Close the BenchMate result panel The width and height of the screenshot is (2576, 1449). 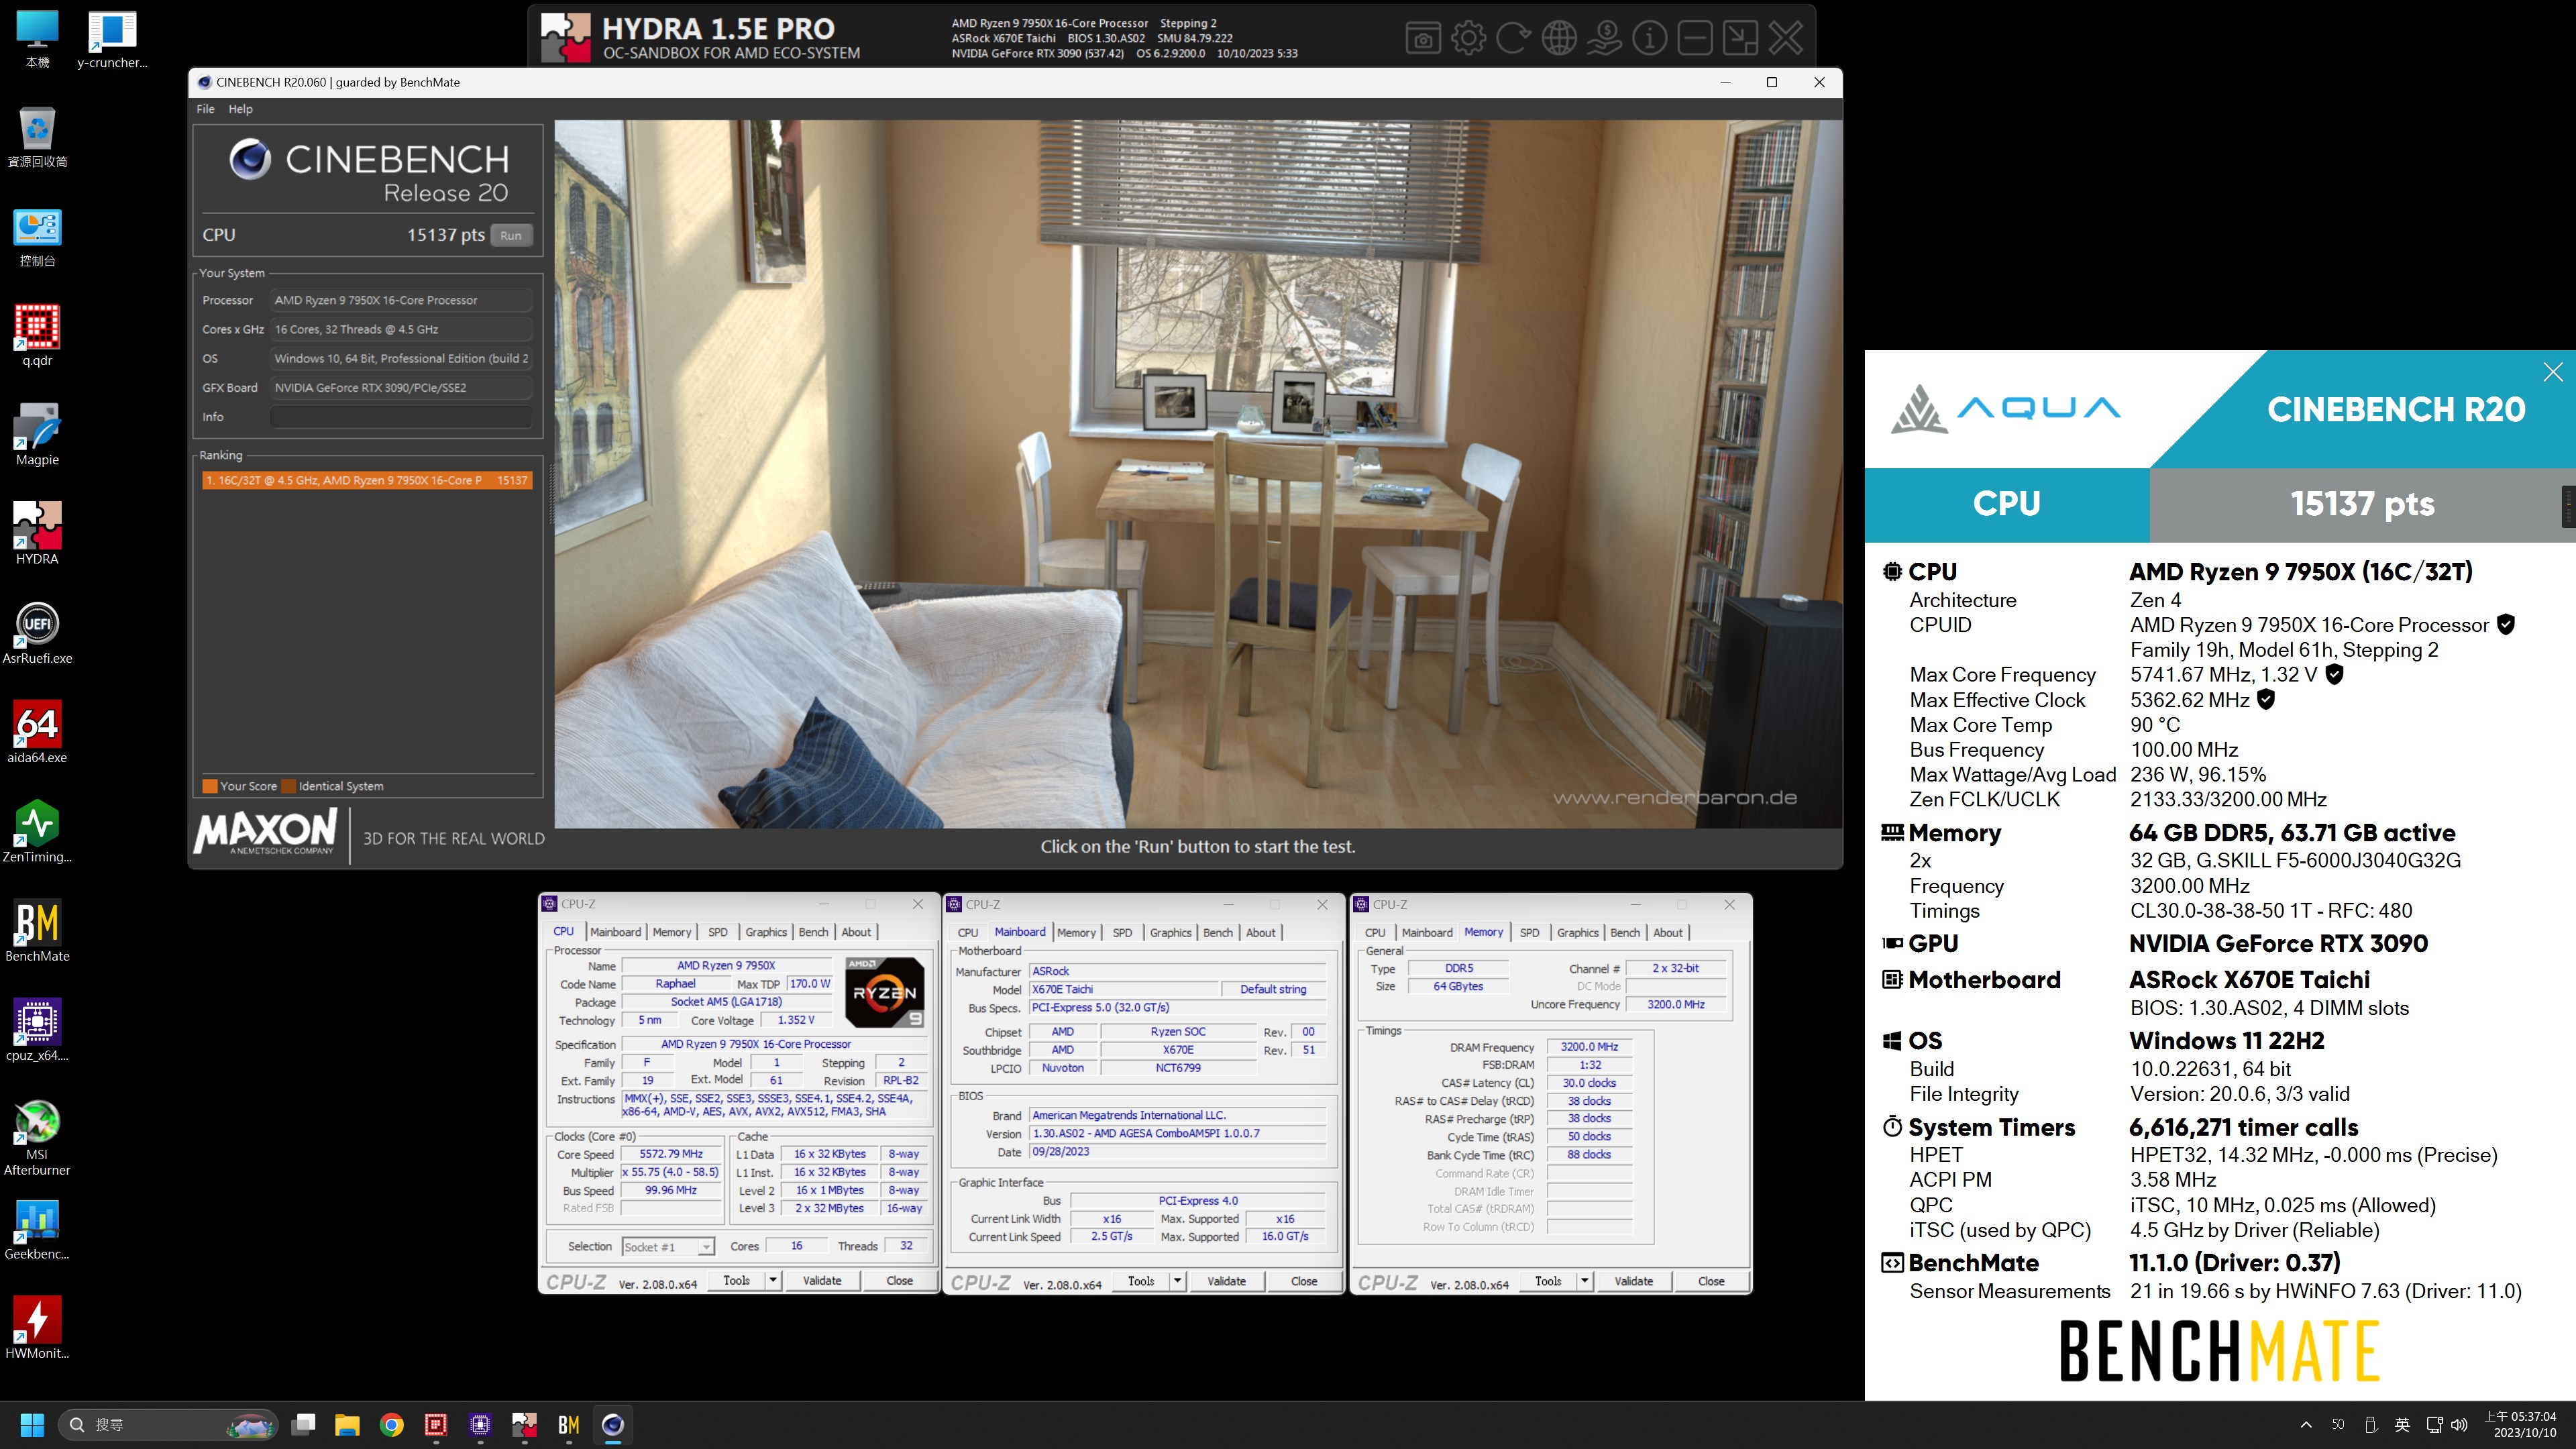(2553, 372)
